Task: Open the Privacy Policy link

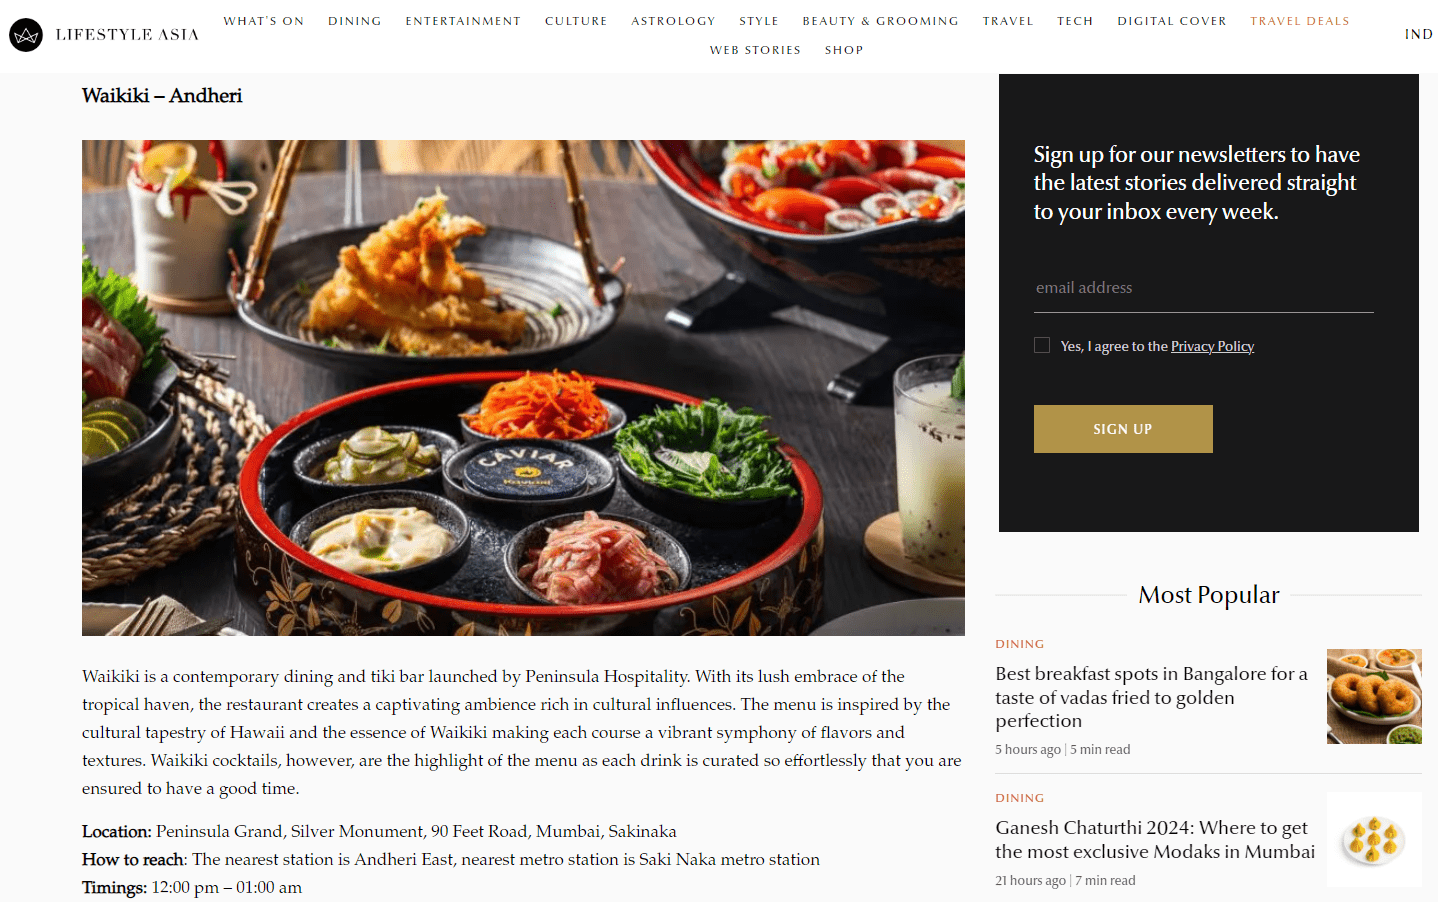Action: 1212,346
